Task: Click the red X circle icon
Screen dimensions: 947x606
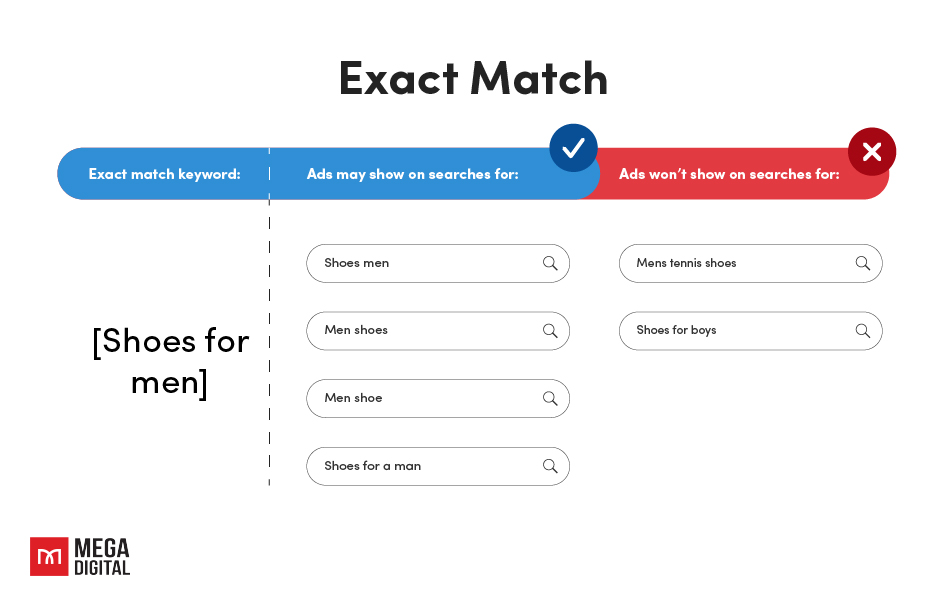Action: [872, 152]
